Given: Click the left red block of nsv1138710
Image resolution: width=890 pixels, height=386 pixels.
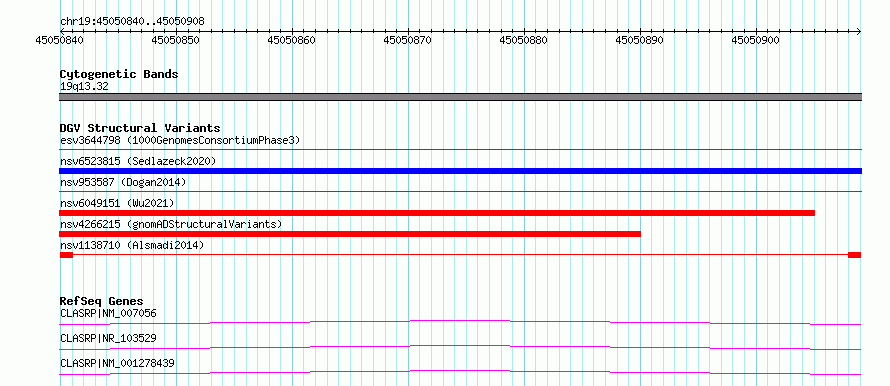Looking at the screenshot, I should (66, 255).
